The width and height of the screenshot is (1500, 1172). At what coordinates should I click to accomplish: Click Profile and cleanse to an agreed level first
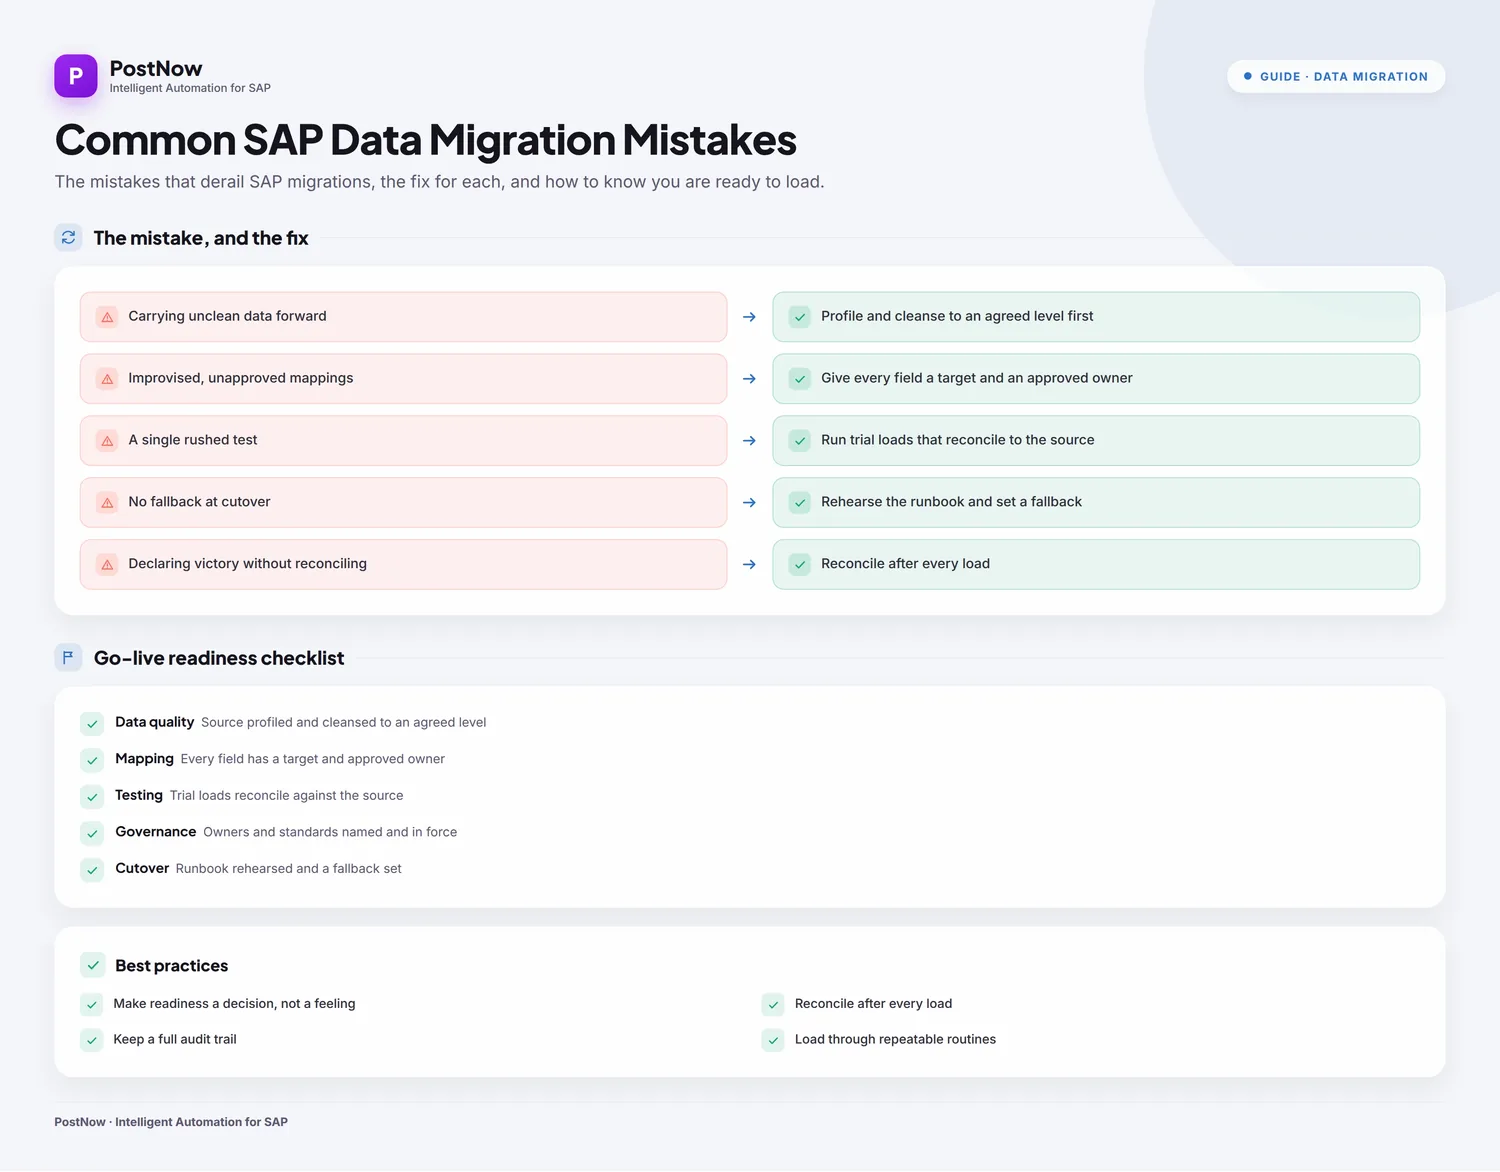[x=957, y=316]
